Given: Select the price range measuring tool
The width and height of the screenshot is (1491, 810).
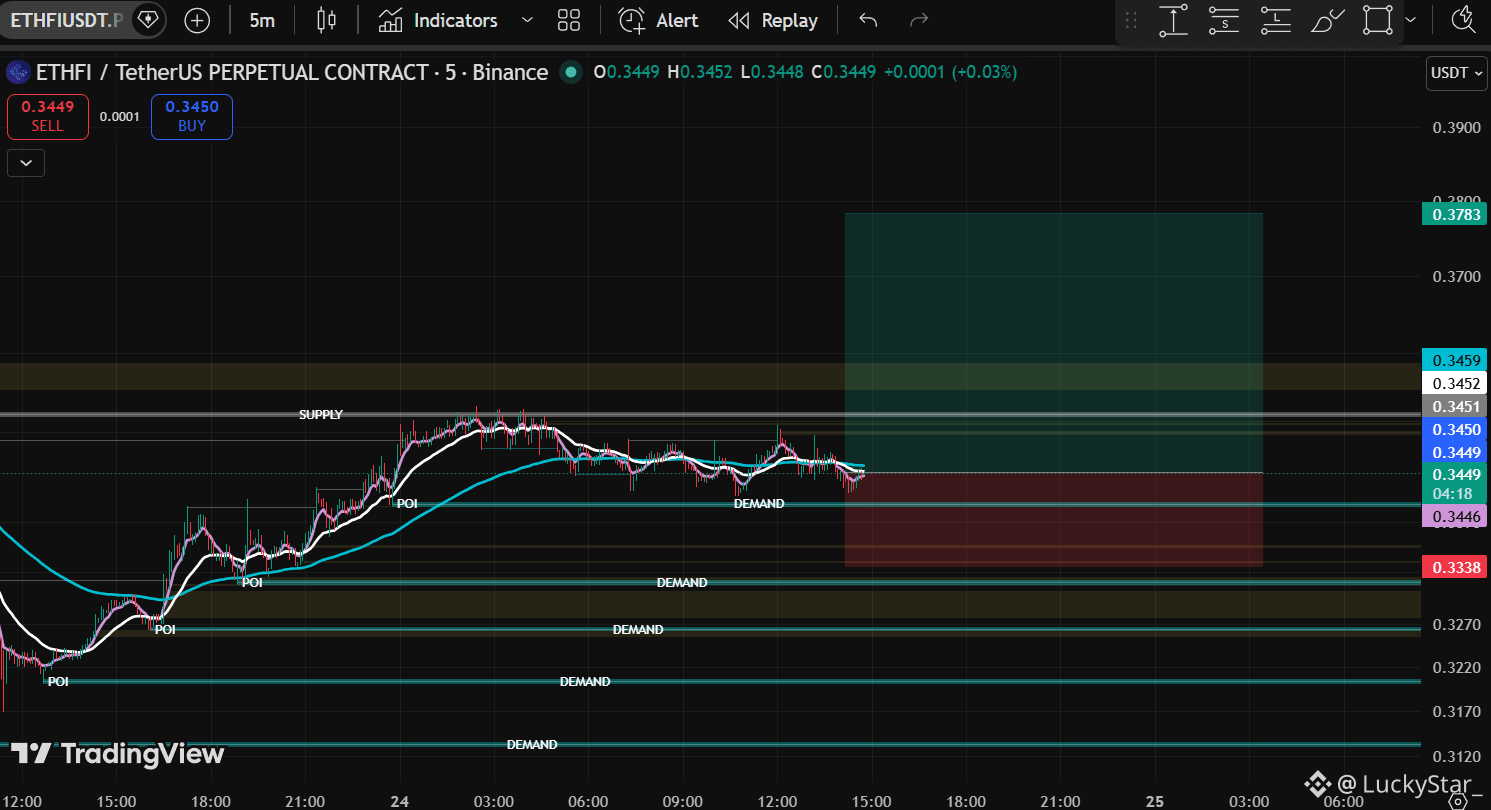Looking at the screenshot, I should click(1173, 20).
